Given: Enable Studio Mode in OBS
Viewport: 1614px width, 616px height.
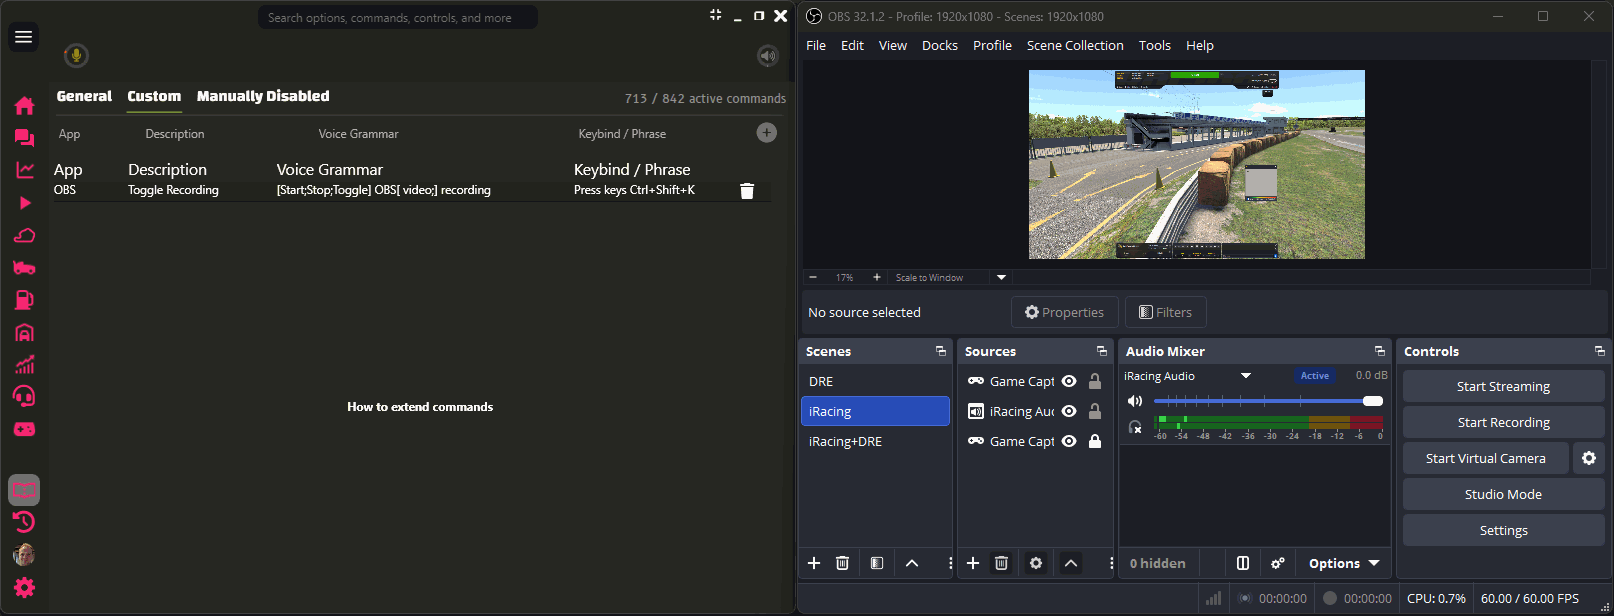Looking at the screenshot, I should pos(1503,494).
